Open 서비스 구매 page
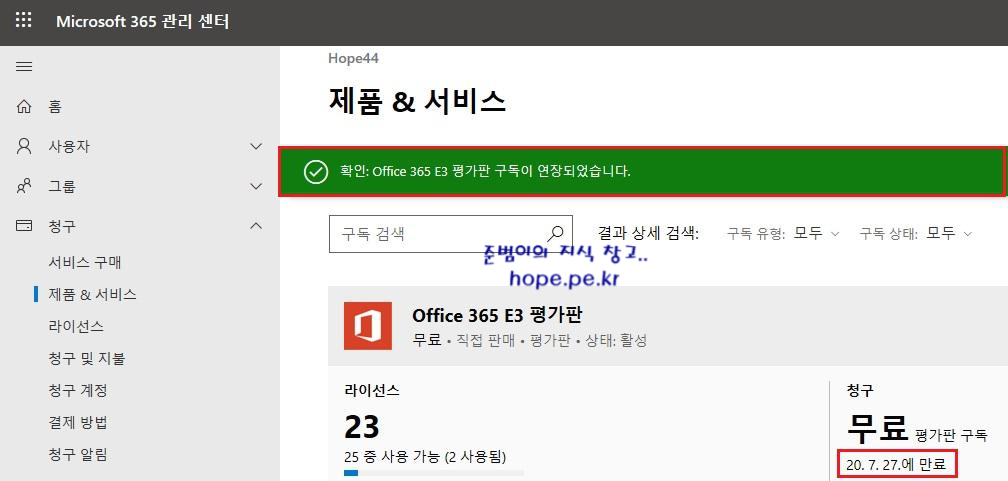 coord(85,262)
